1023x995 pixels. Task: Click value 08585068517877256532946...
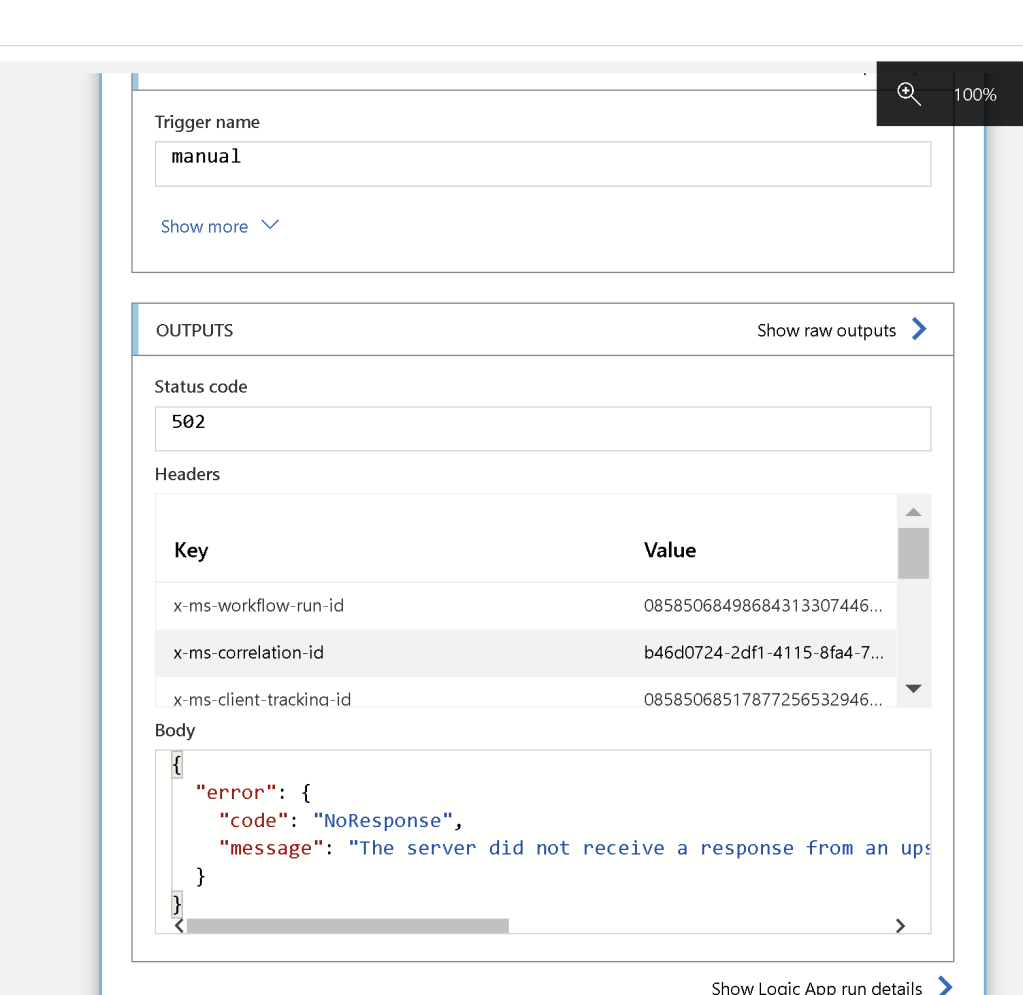pyautogui.click(x=763, y=699)
